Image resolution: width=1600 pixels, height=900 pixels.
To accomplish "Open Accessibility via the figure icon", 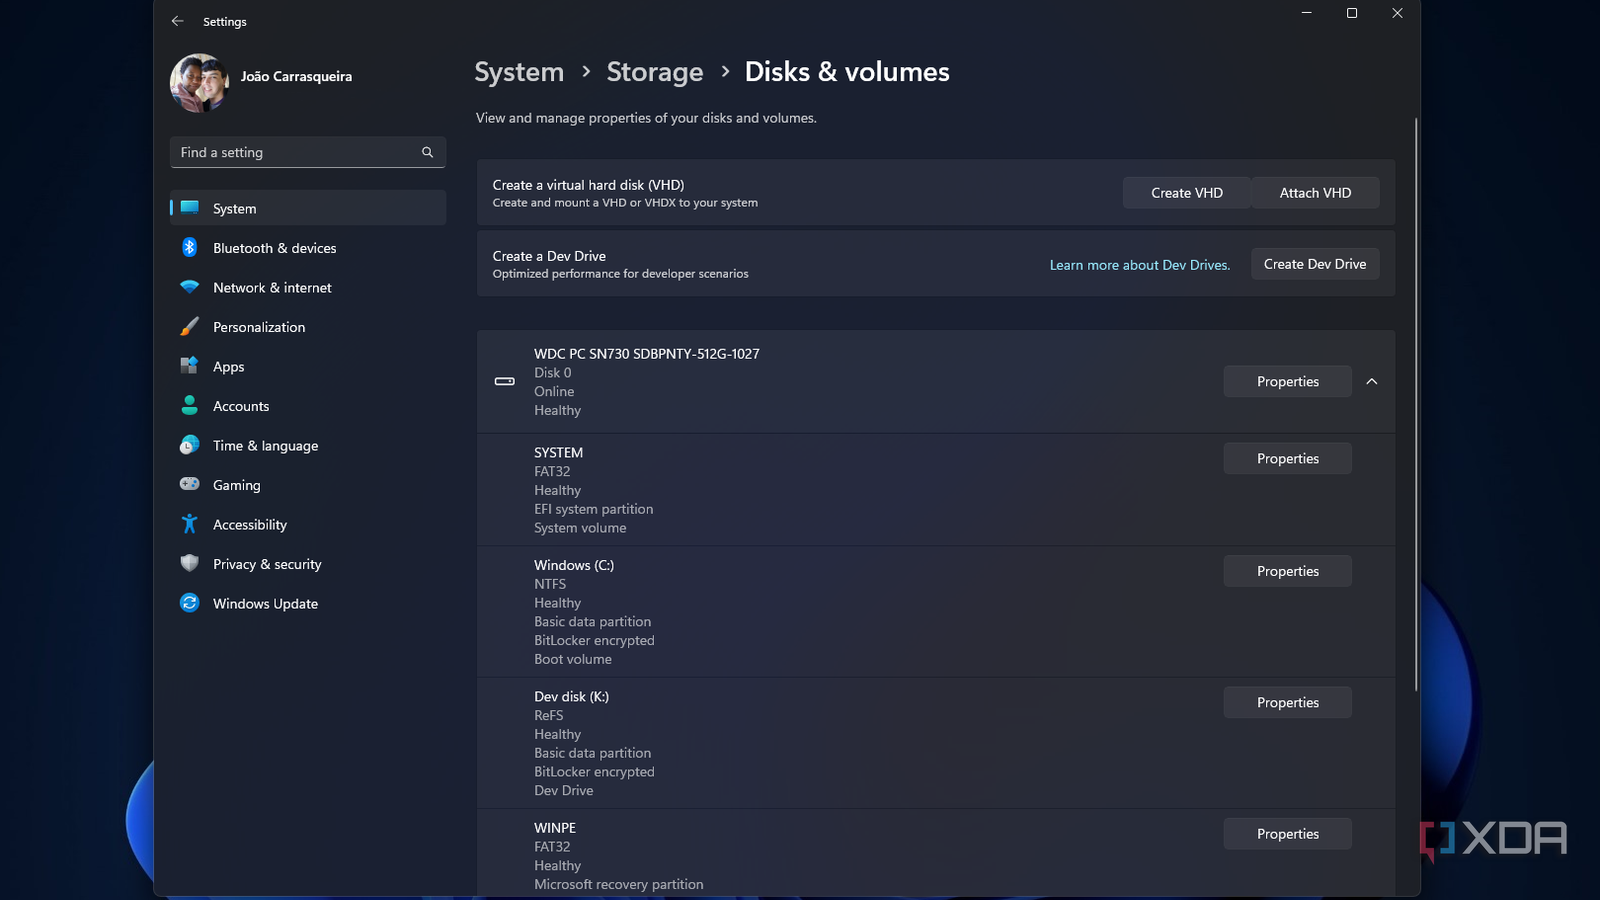I will click(x=189, y=524).
